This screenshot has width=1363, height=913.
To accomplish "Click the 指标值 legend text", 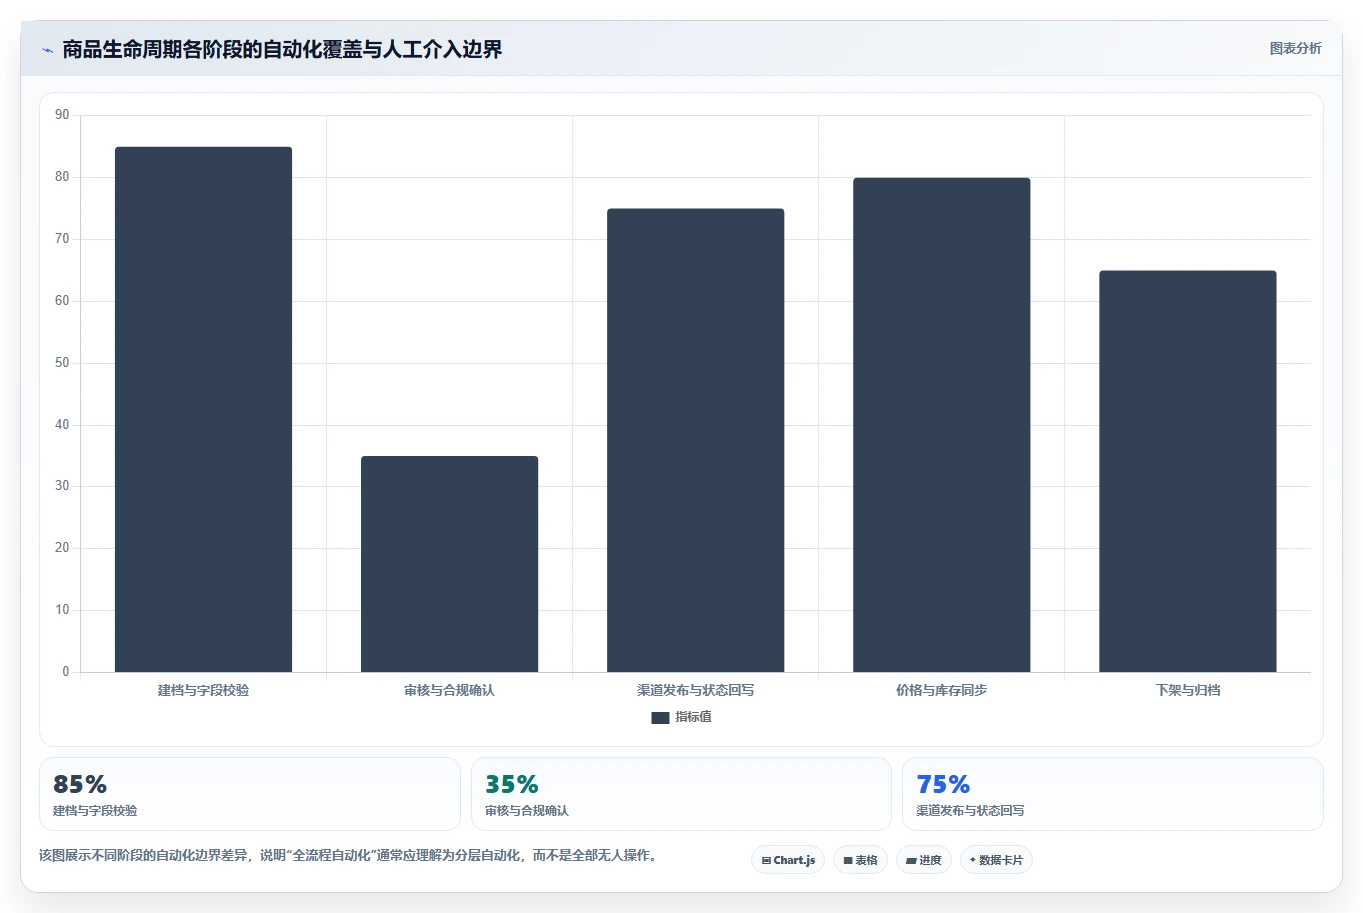I will [x=693, y=717].
